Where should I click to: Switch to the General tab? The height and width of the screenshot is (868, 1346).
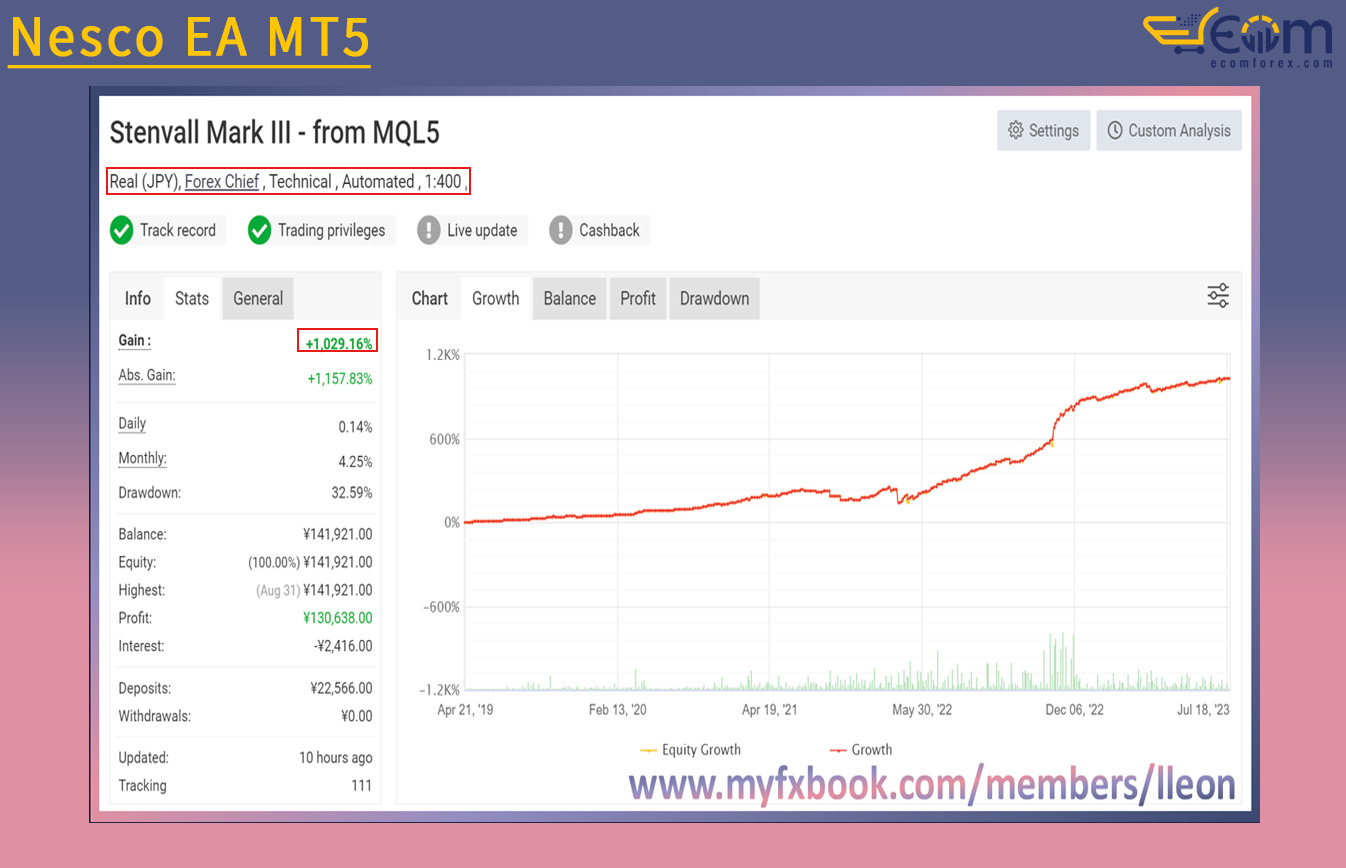(x=258, y=299)
